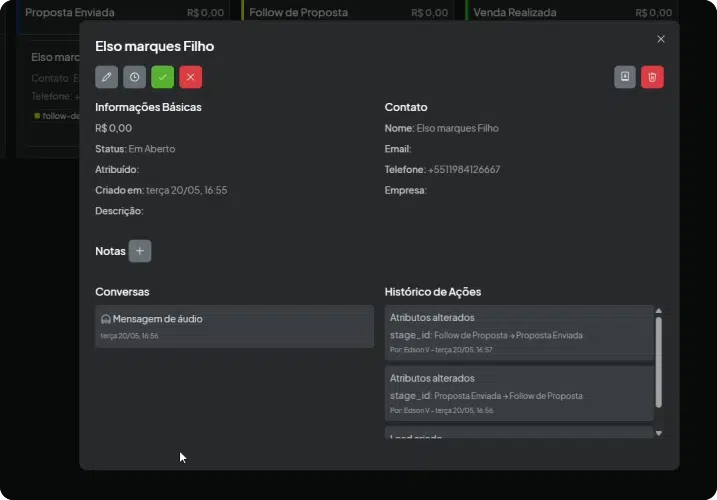Click the Notas heading
The image size is (717, 500).
pyautogui.click(x=110, y=251)
